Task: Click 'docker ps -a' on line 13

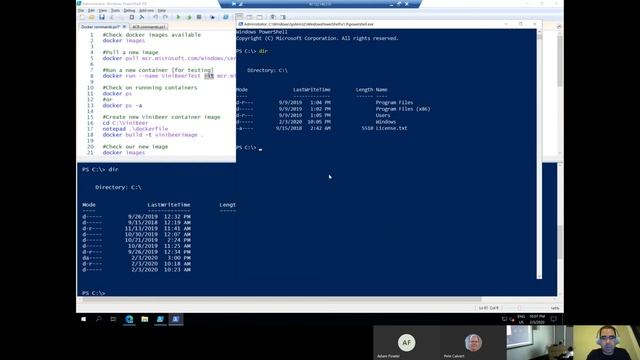Action: coord(122,105)
